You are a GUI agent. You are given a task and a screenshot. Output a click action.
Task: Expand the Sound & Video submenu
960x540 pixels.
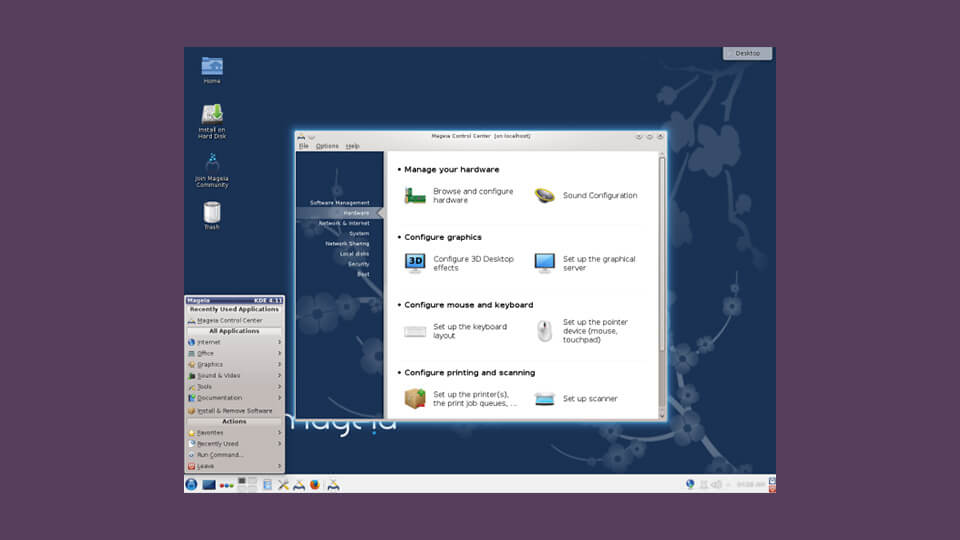click(234, 375)
